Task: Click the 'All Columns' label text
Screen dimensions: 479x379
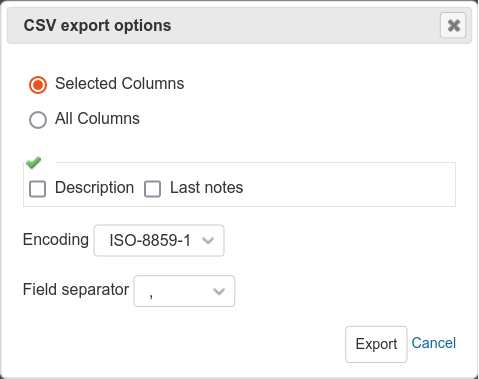Action: [x=97, y=118]
